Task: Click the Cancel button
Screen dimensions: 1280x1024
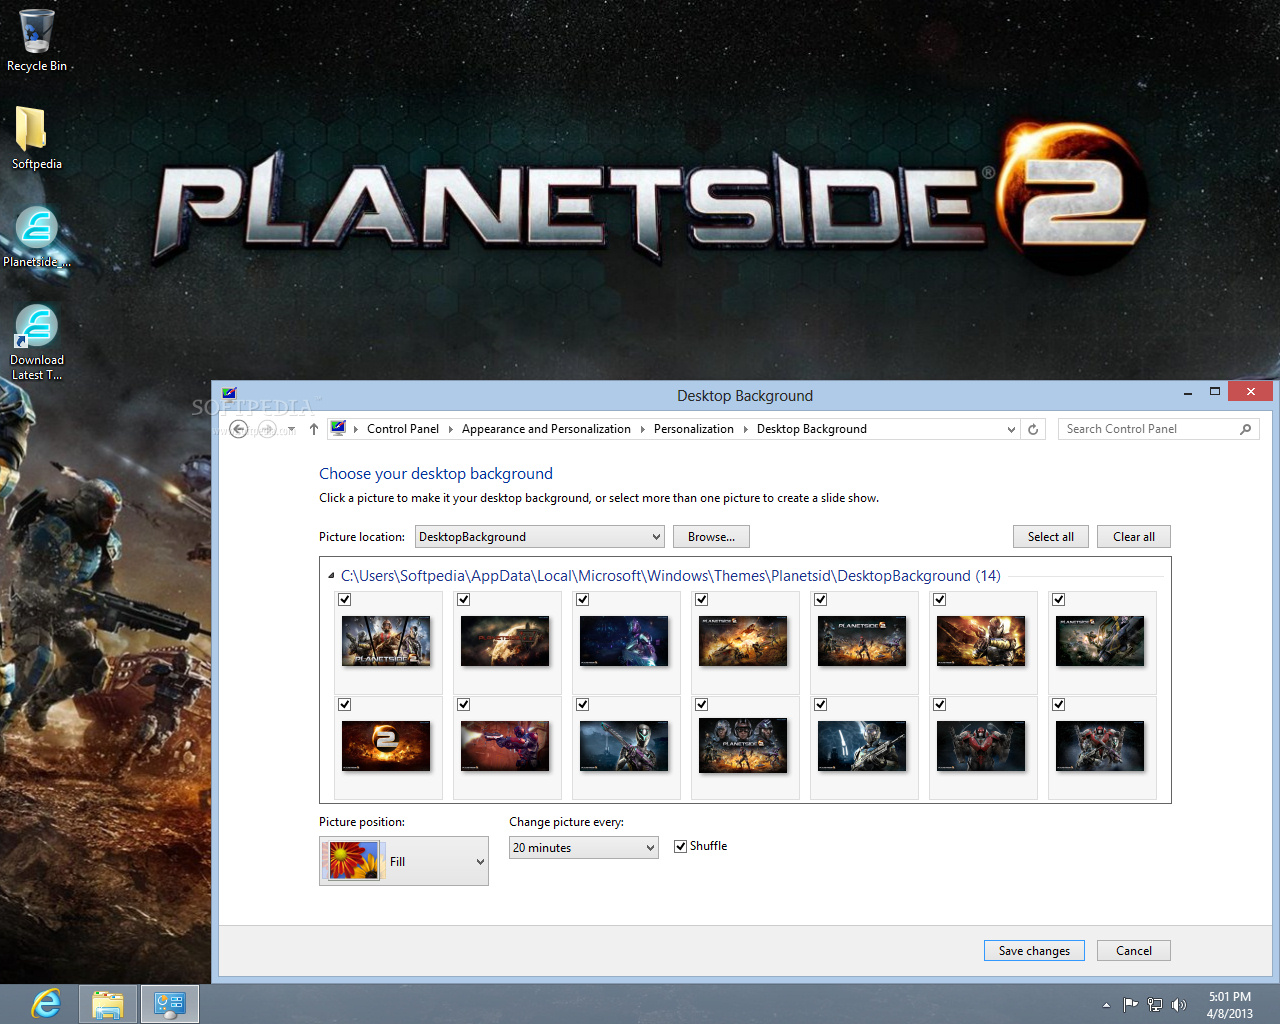Action: click(x=1134, y=951)
